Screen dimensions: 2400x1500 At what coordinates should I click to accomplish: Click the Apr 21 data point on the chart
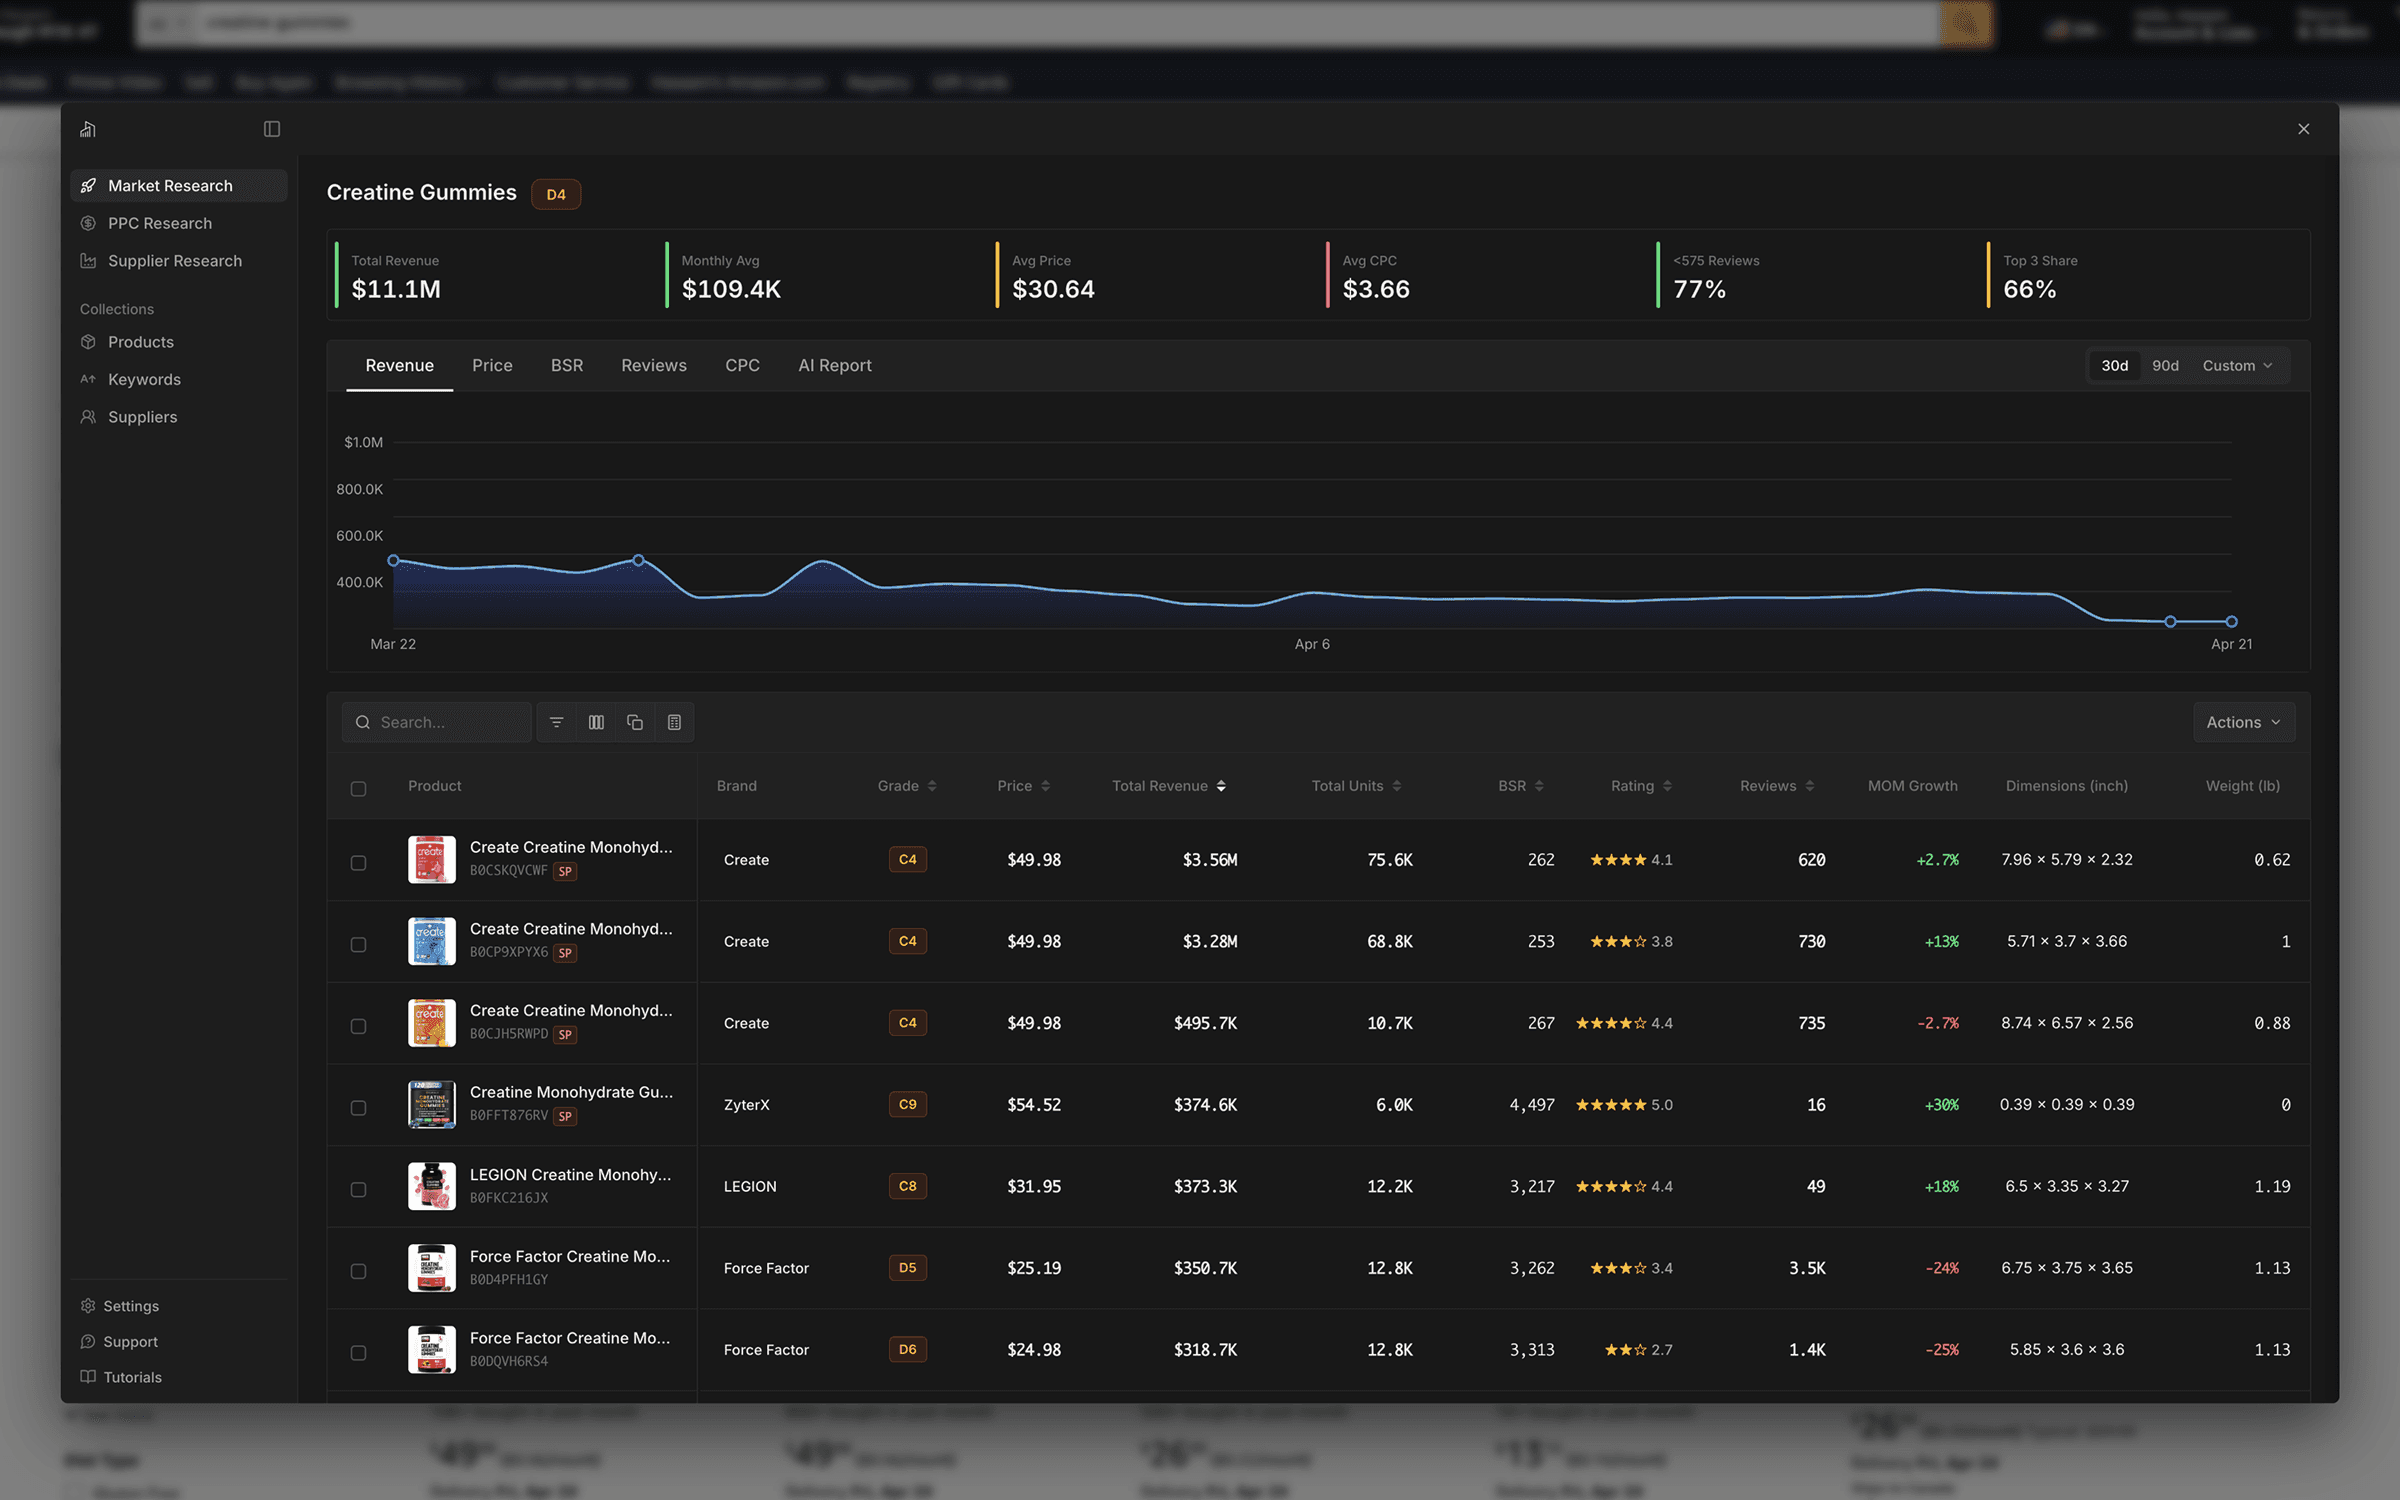[x=2231, y=622]
